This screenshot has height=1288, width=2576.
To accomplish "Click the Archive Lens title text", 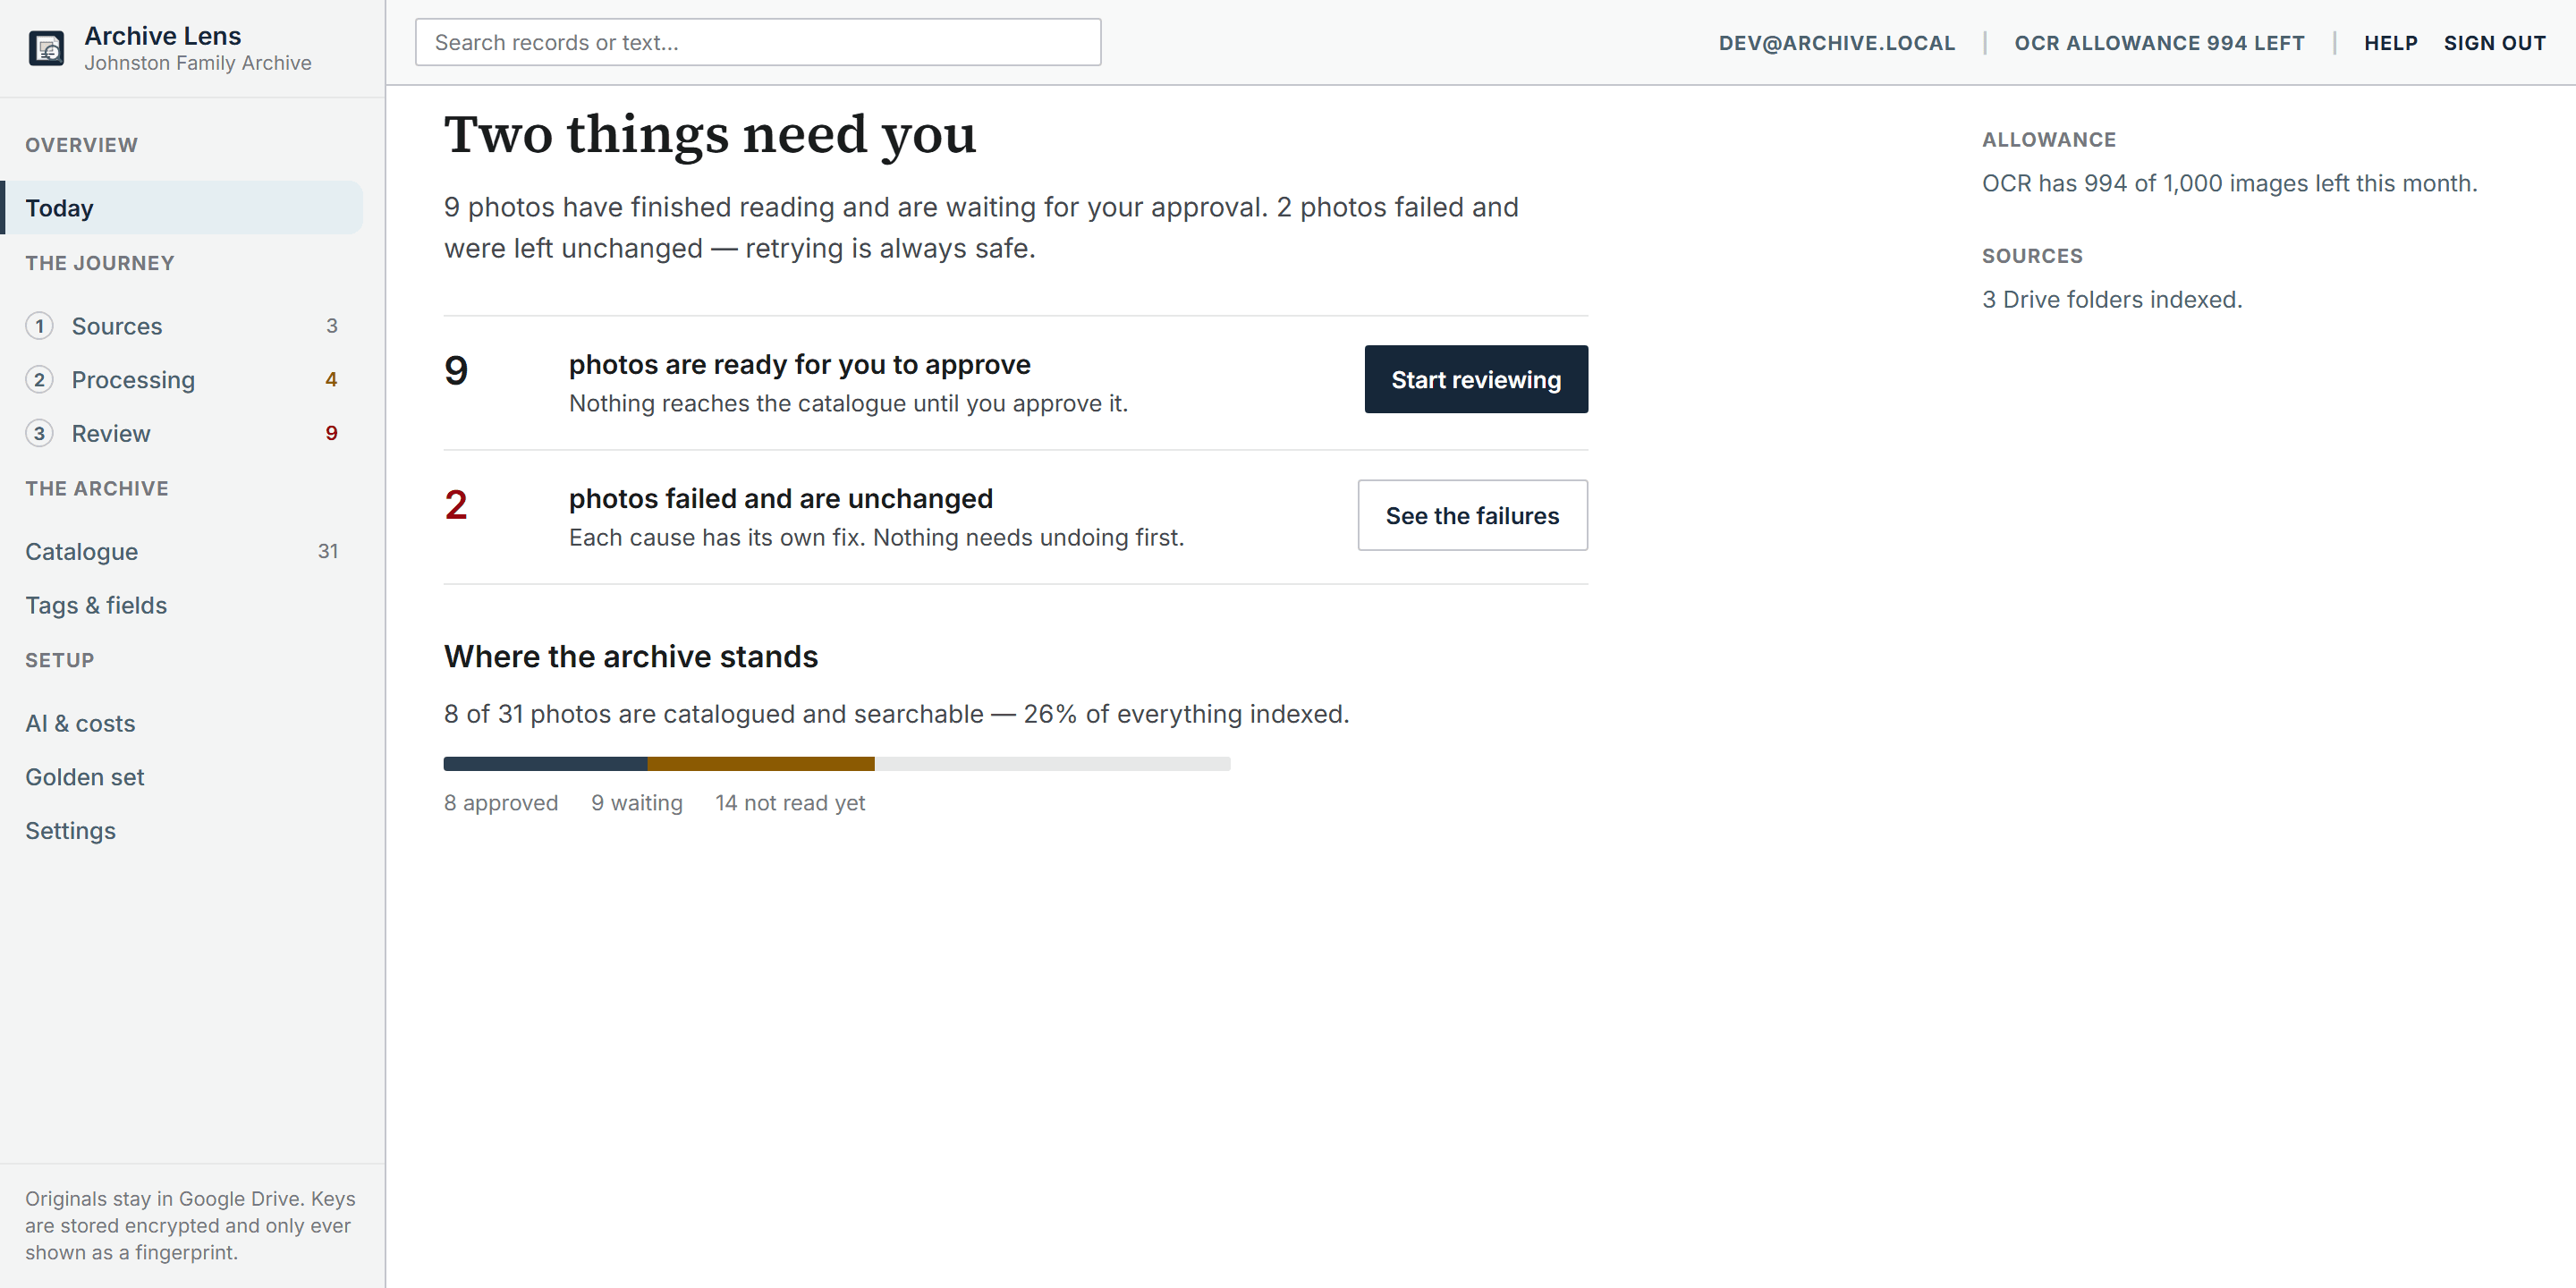I will (163, 36).
